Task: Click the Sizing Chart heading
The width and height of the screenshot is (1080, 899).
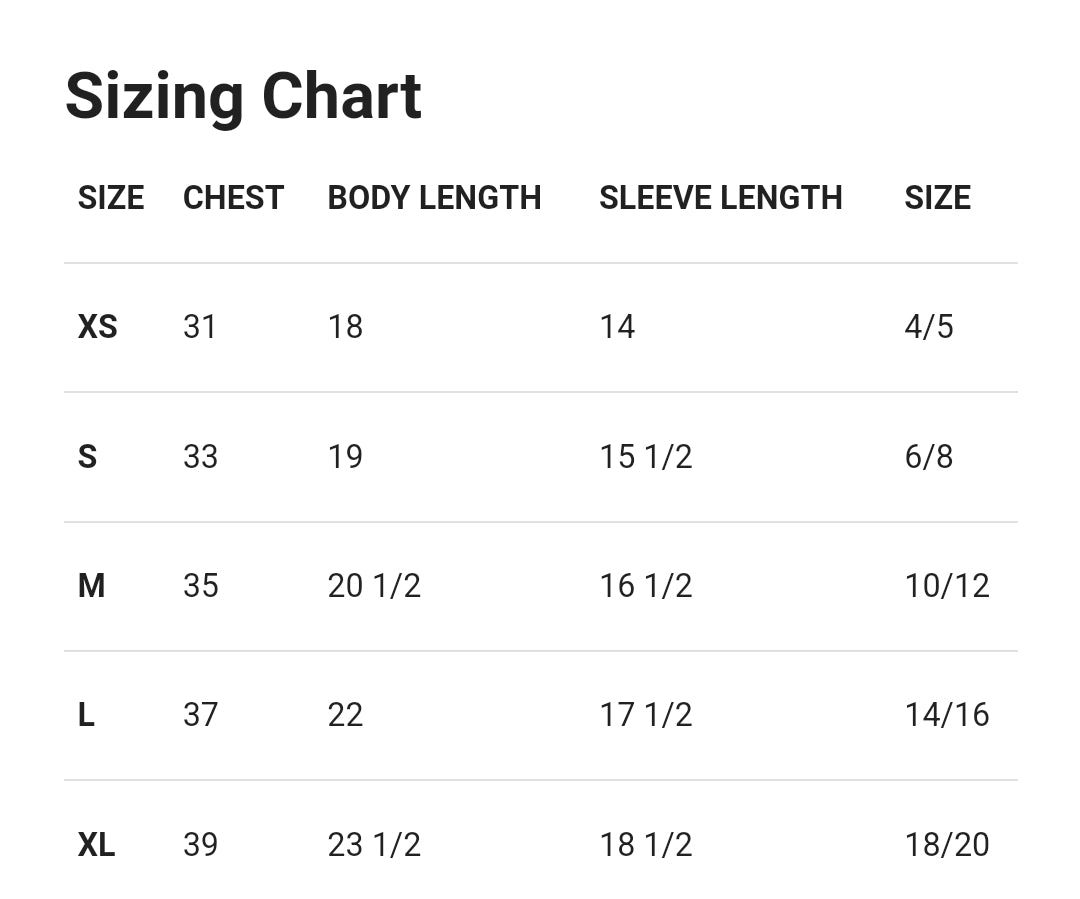Action: click(x=243, y=97)
